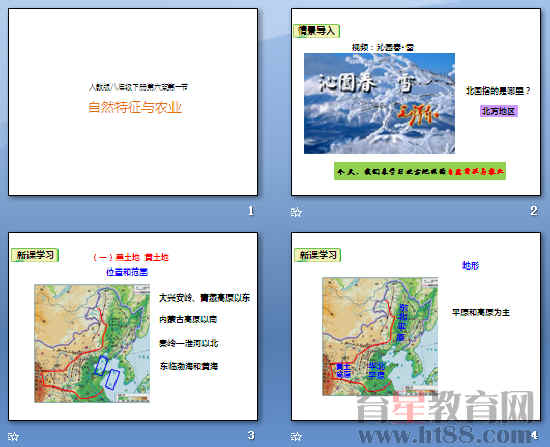
Task: Click the 新课学习 label on slide 4
Action: point(317,255)
